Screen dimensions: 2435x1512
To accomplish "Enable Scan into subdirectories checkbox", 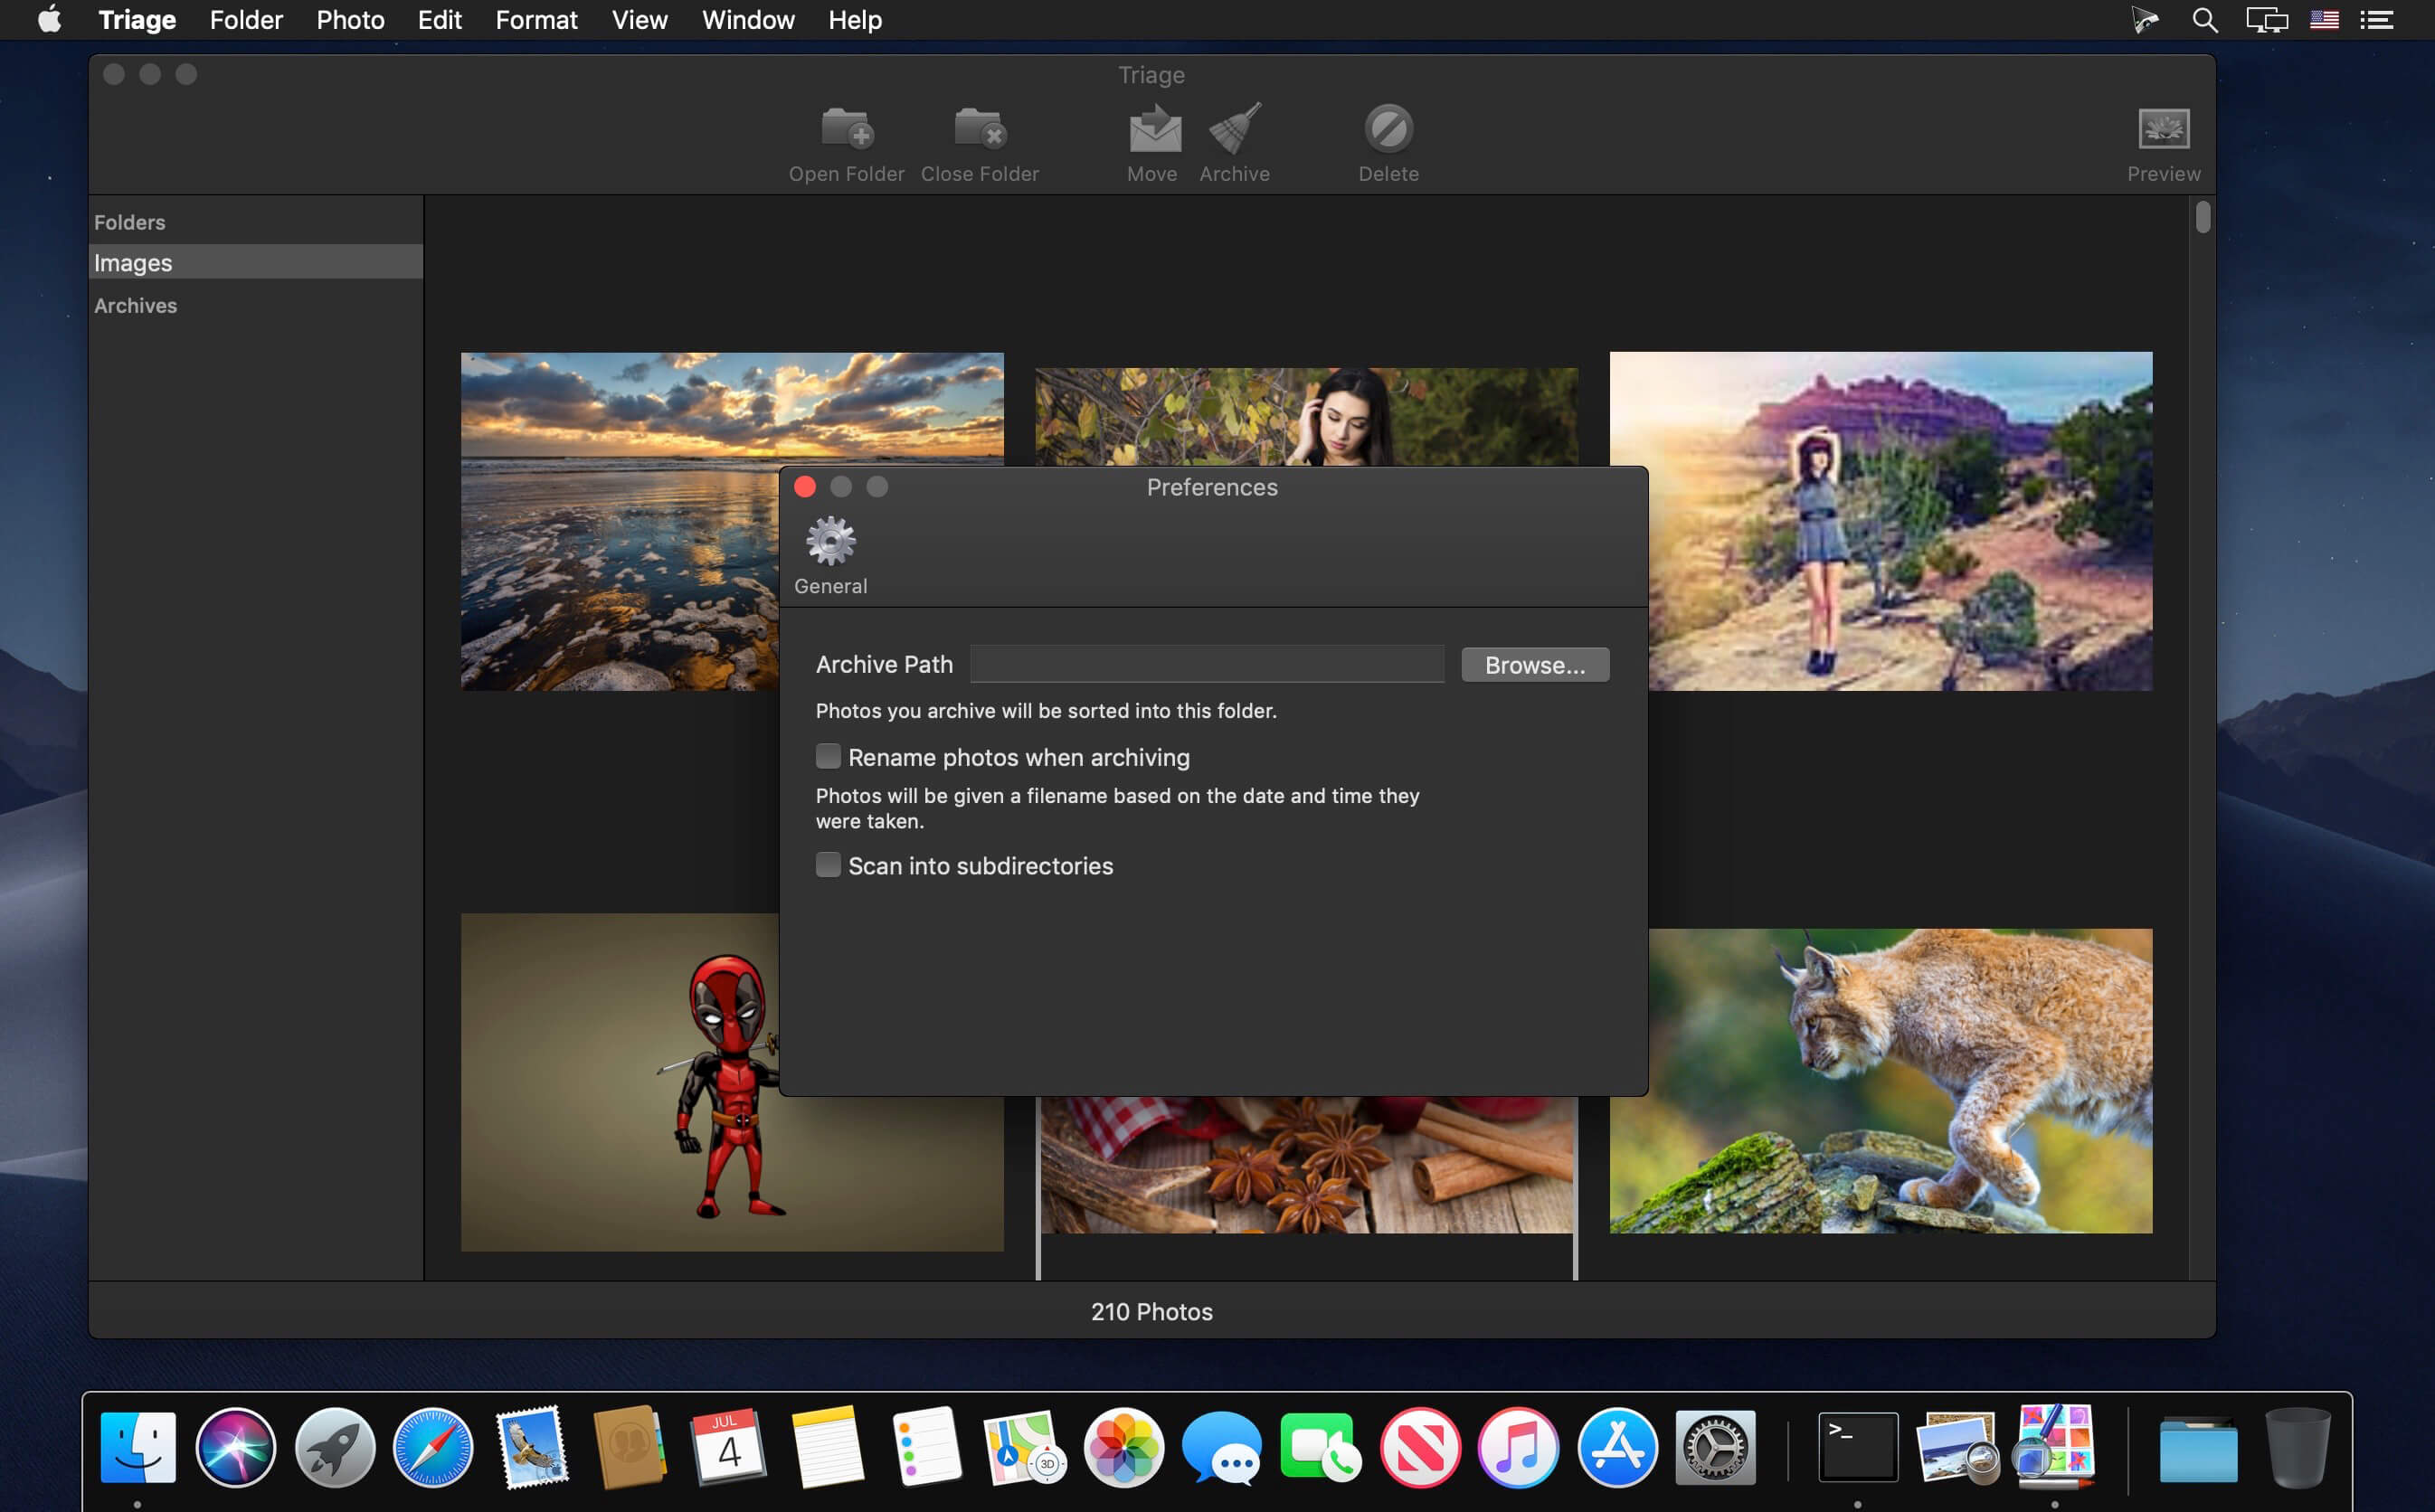I will click(x=828, y=865).
